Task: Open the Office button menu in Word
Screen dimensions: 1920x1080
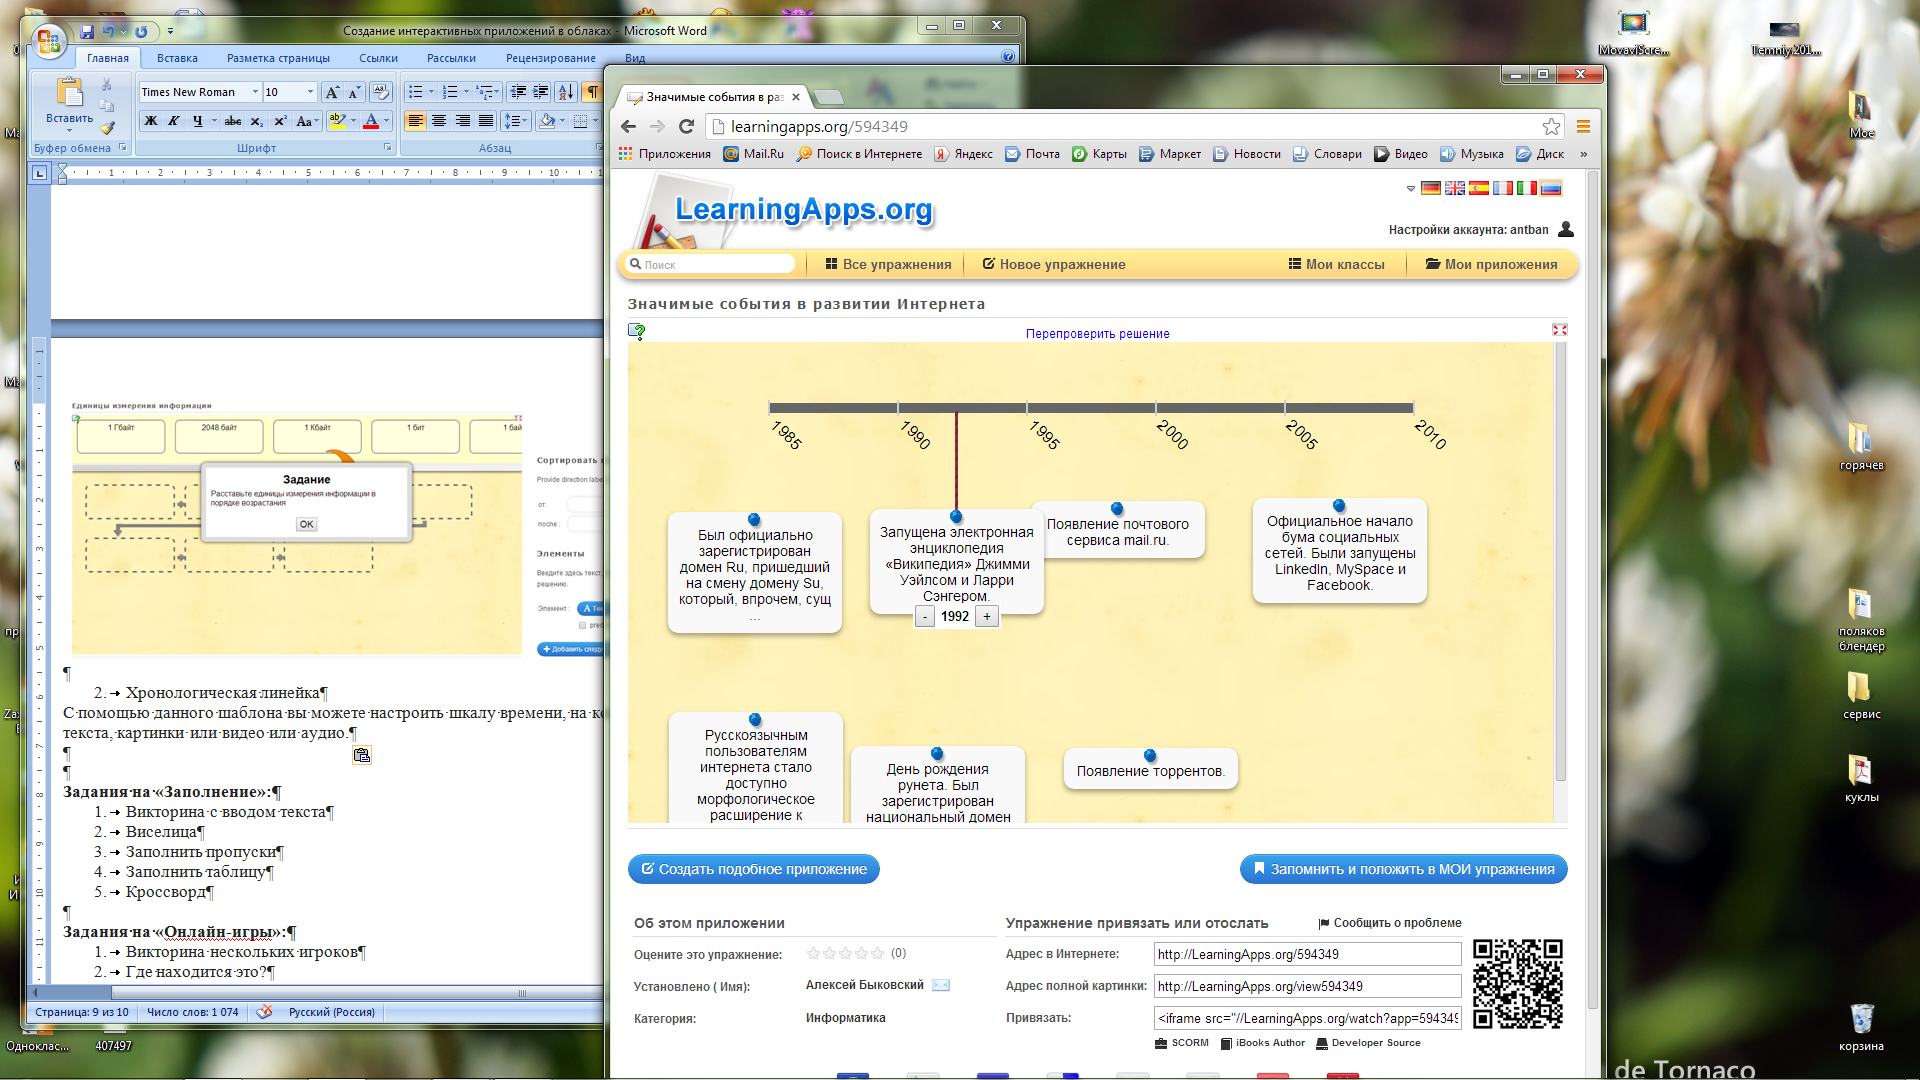Action: tap(48, 40)
